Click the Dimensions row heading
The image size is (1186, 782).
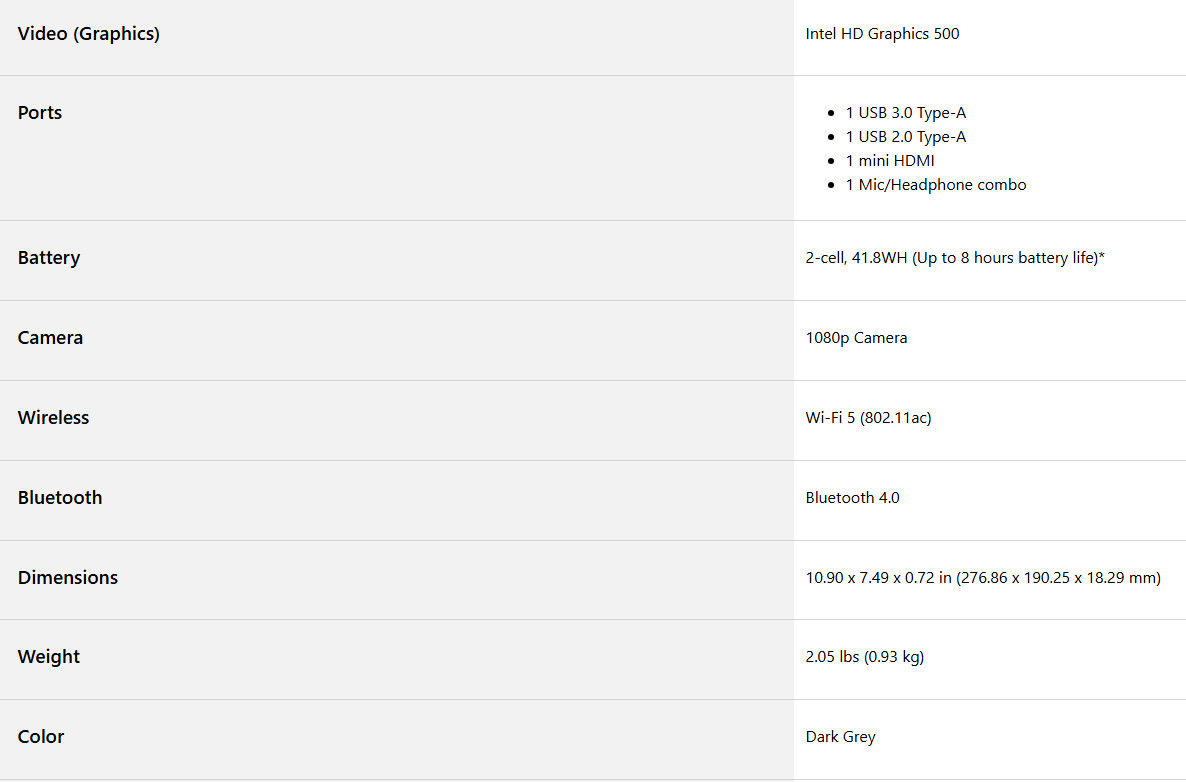(x=68, y=578)
